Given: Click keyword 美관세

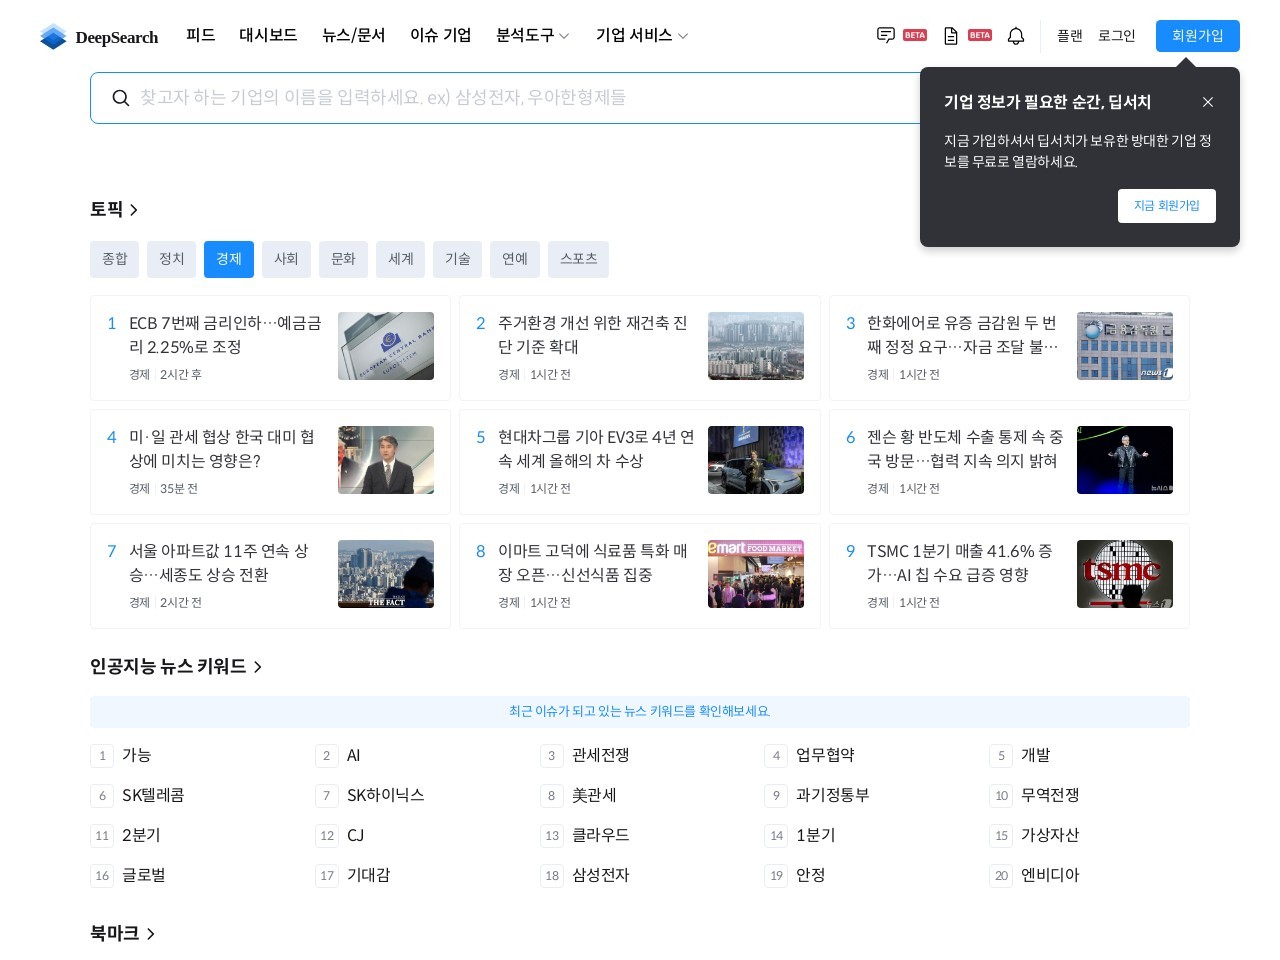Looking at the screenshot, I should 594,796.
